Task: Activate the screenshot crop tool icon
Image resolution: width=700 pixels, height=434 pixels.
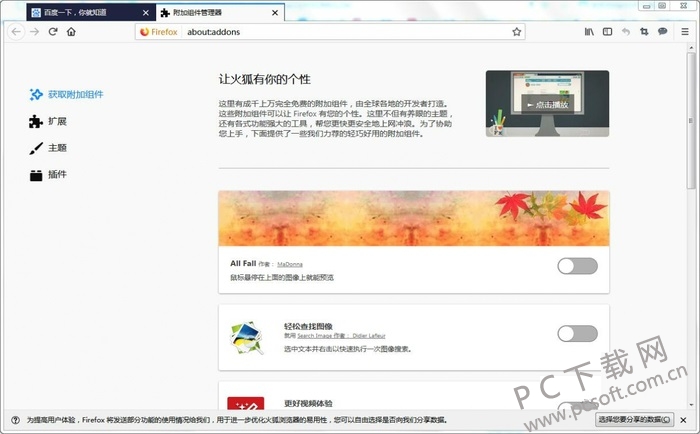Action: (644, 32)
